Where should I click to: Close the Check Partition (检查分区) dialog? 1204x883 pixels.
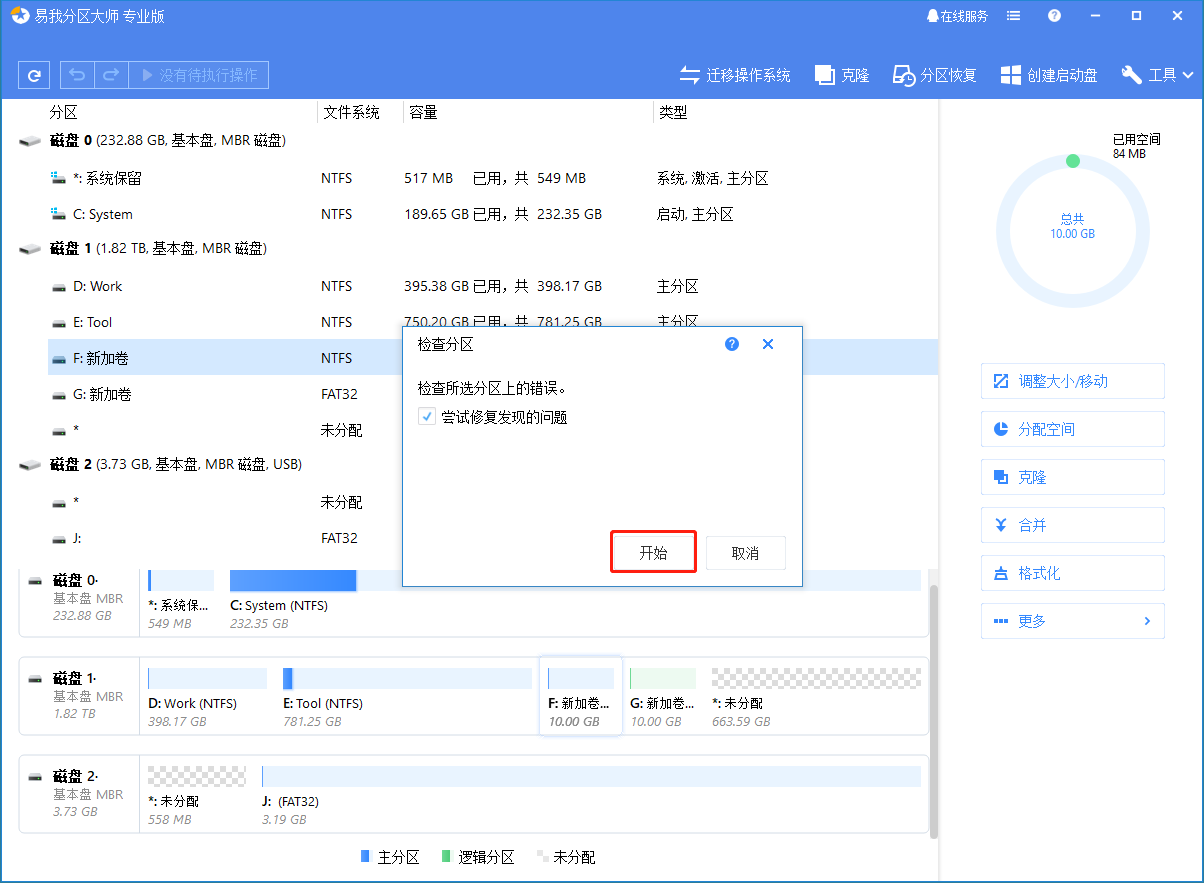[768, 344]
